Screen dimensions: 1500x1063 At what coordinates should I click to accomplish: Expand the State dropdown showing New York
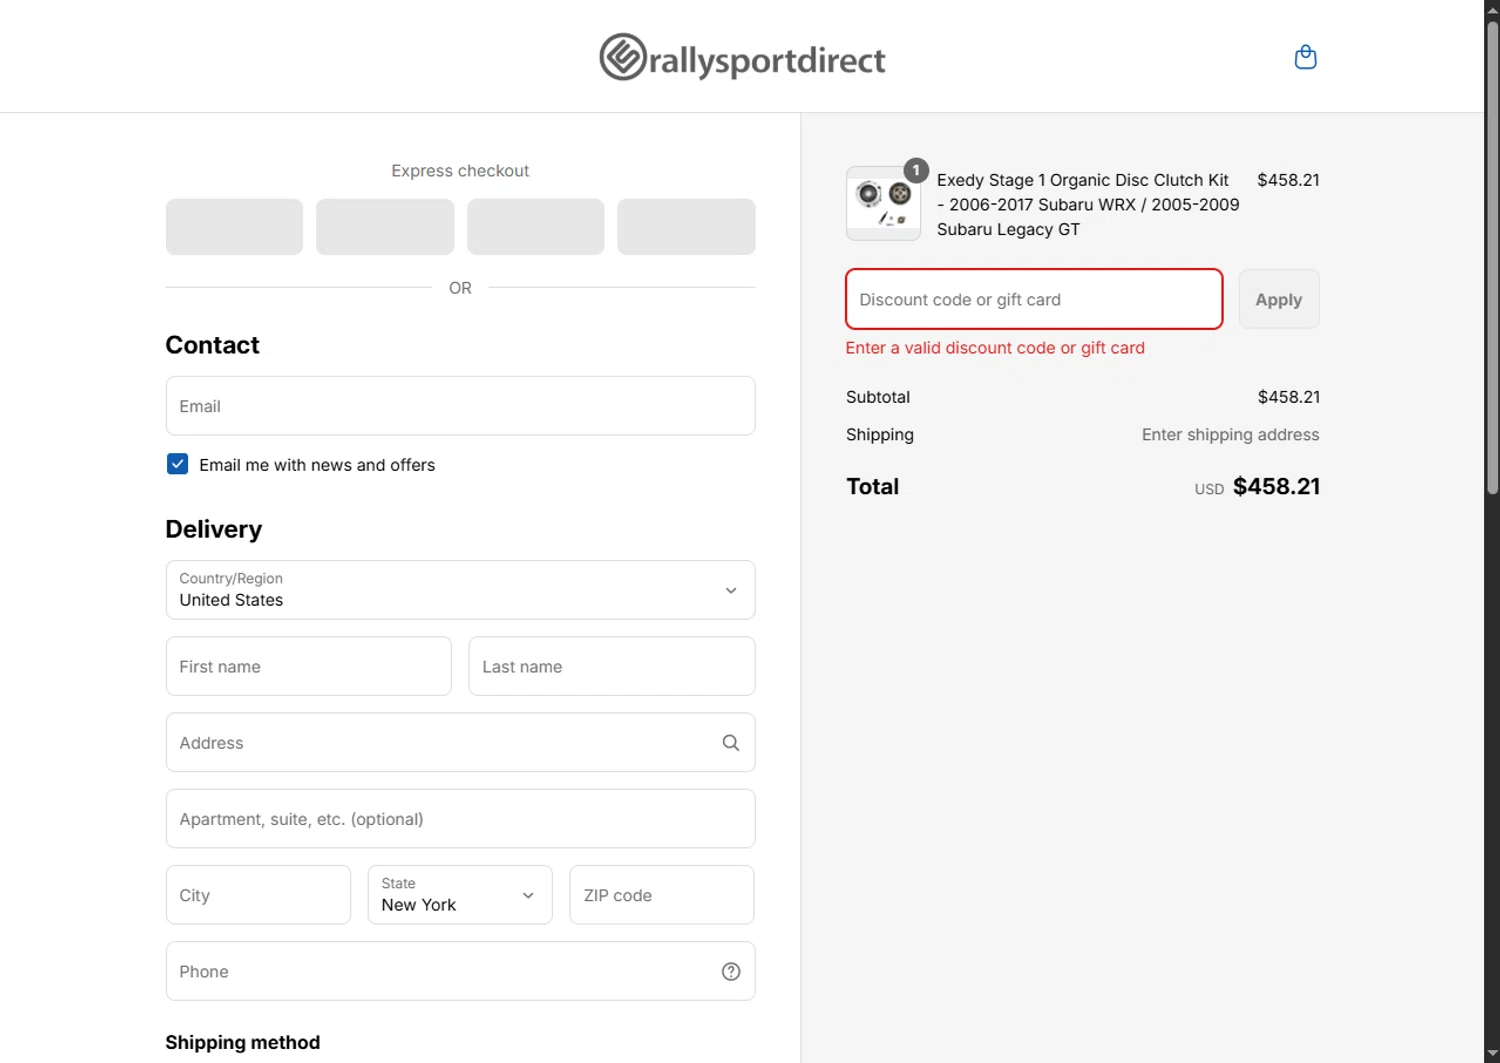(460, 895)
